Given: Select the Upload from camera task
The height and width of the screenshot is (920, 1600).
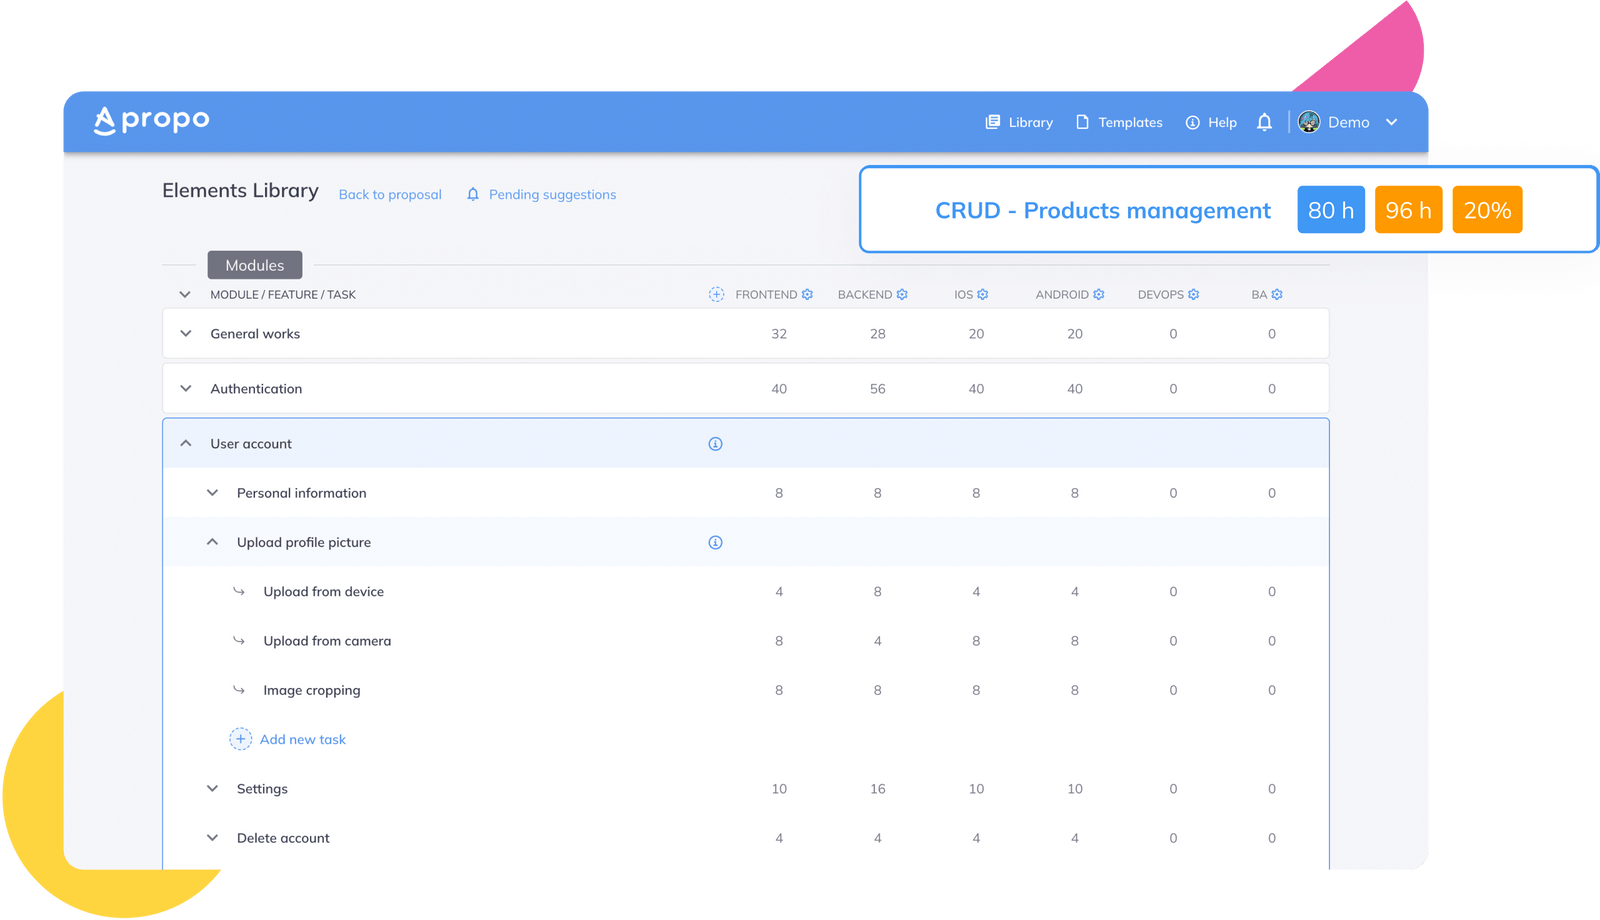Looking at the screenshot, I should (x=327, y=640).
